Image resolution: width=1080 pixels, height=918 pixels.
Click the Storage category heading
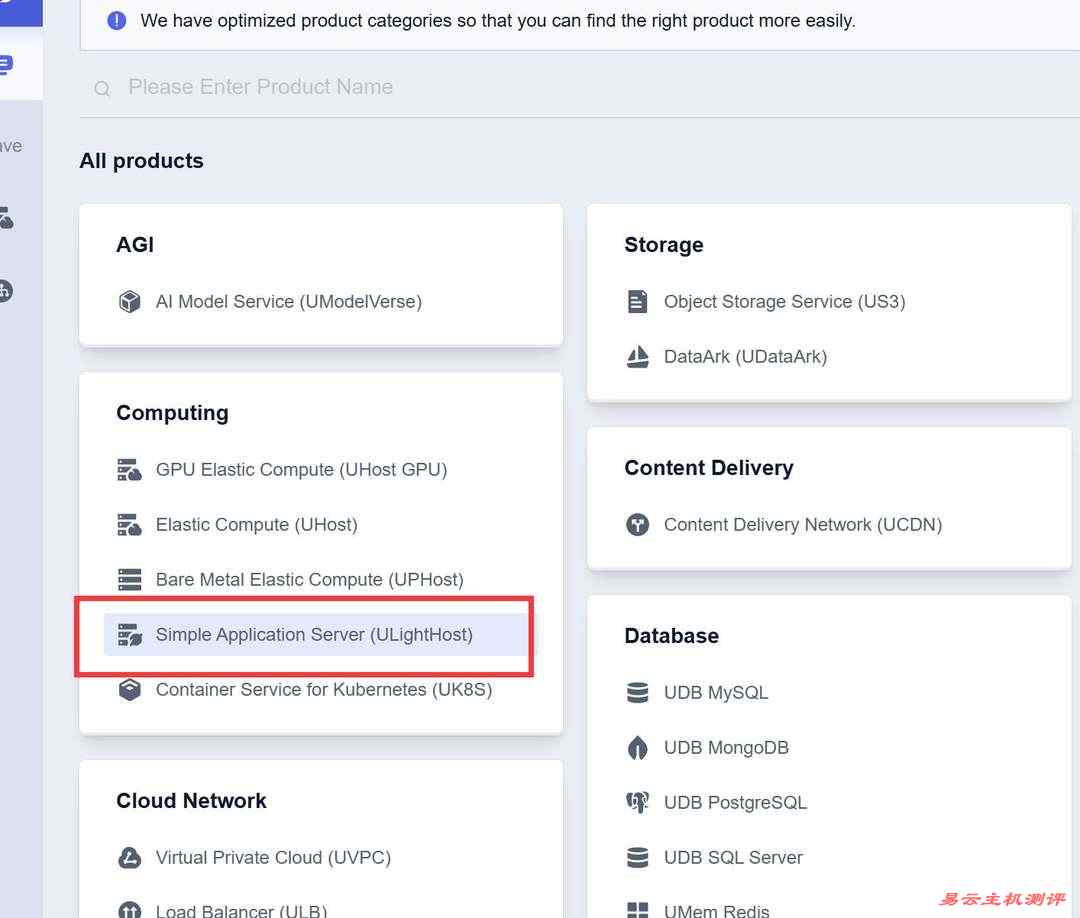click(663, 244)
